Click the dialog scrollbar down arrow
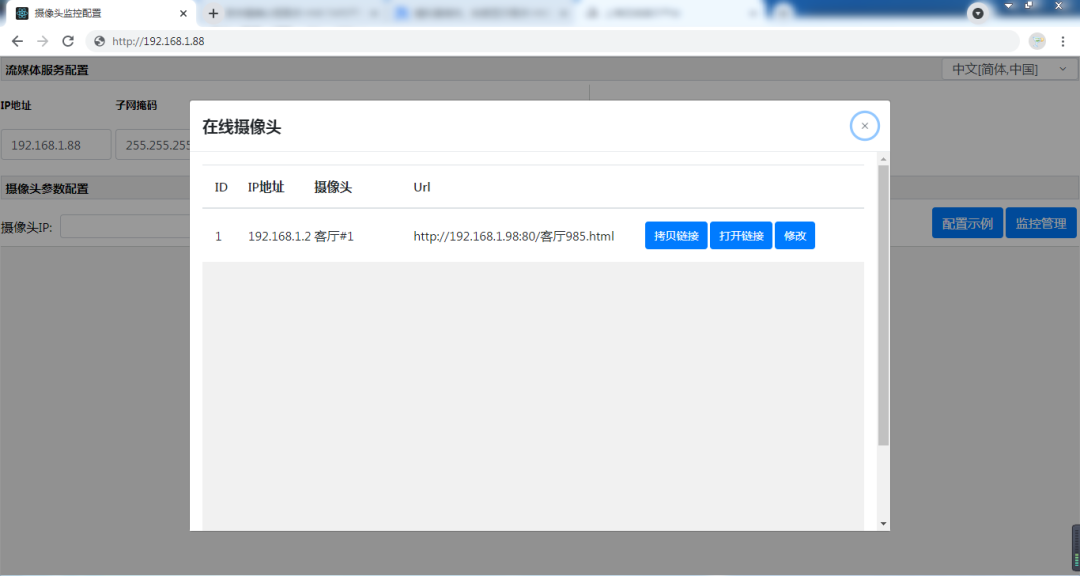The height and width of the screenshot is (576, 1080). point(883,523)
